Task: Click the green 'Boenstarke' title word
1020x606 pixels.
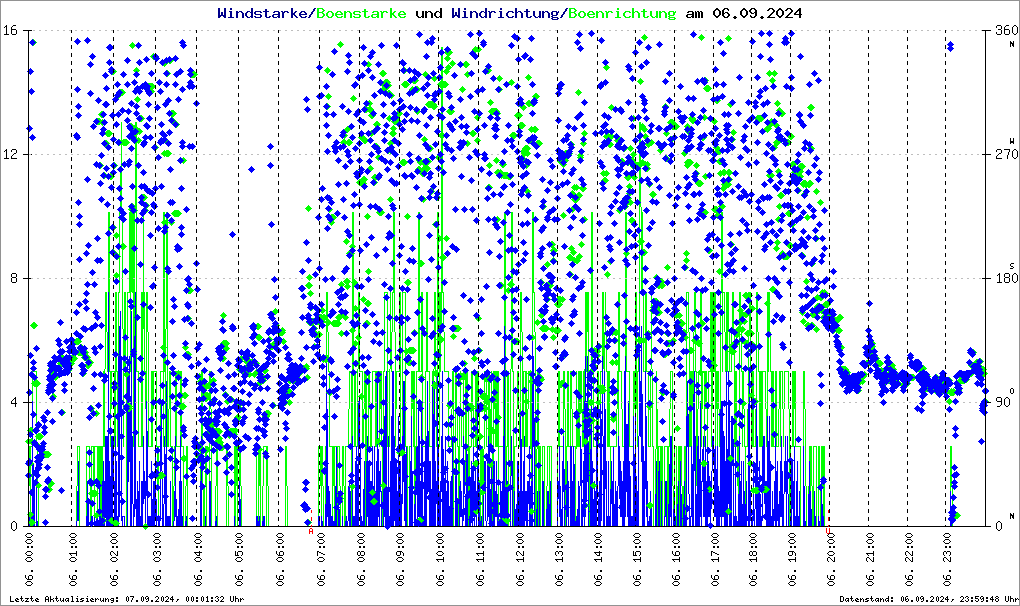Action: [x=361, y=13]
